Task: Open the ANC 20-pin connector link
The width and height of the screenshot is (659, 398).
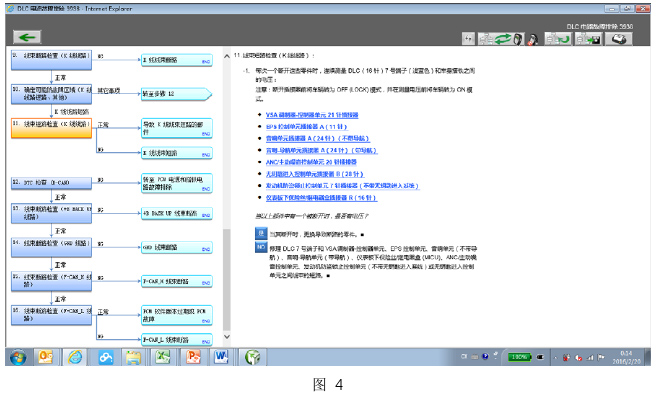Action: [311, 162]
